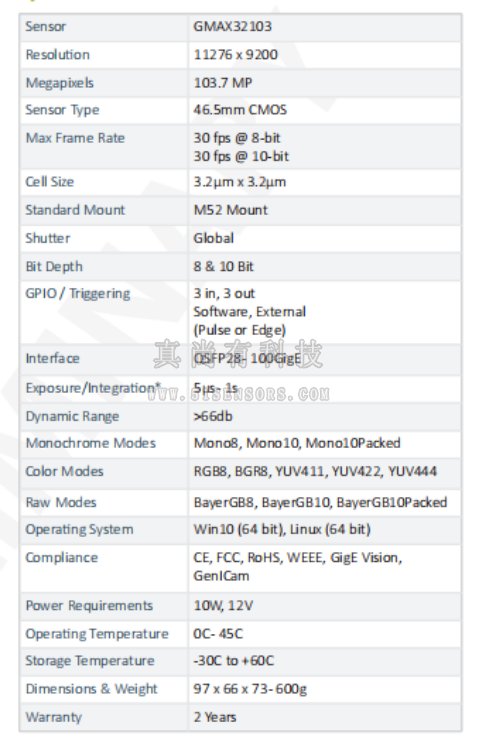Select the QSFP28 100GigE interface value
479x743 pixels.
click(x=247, y=358)
